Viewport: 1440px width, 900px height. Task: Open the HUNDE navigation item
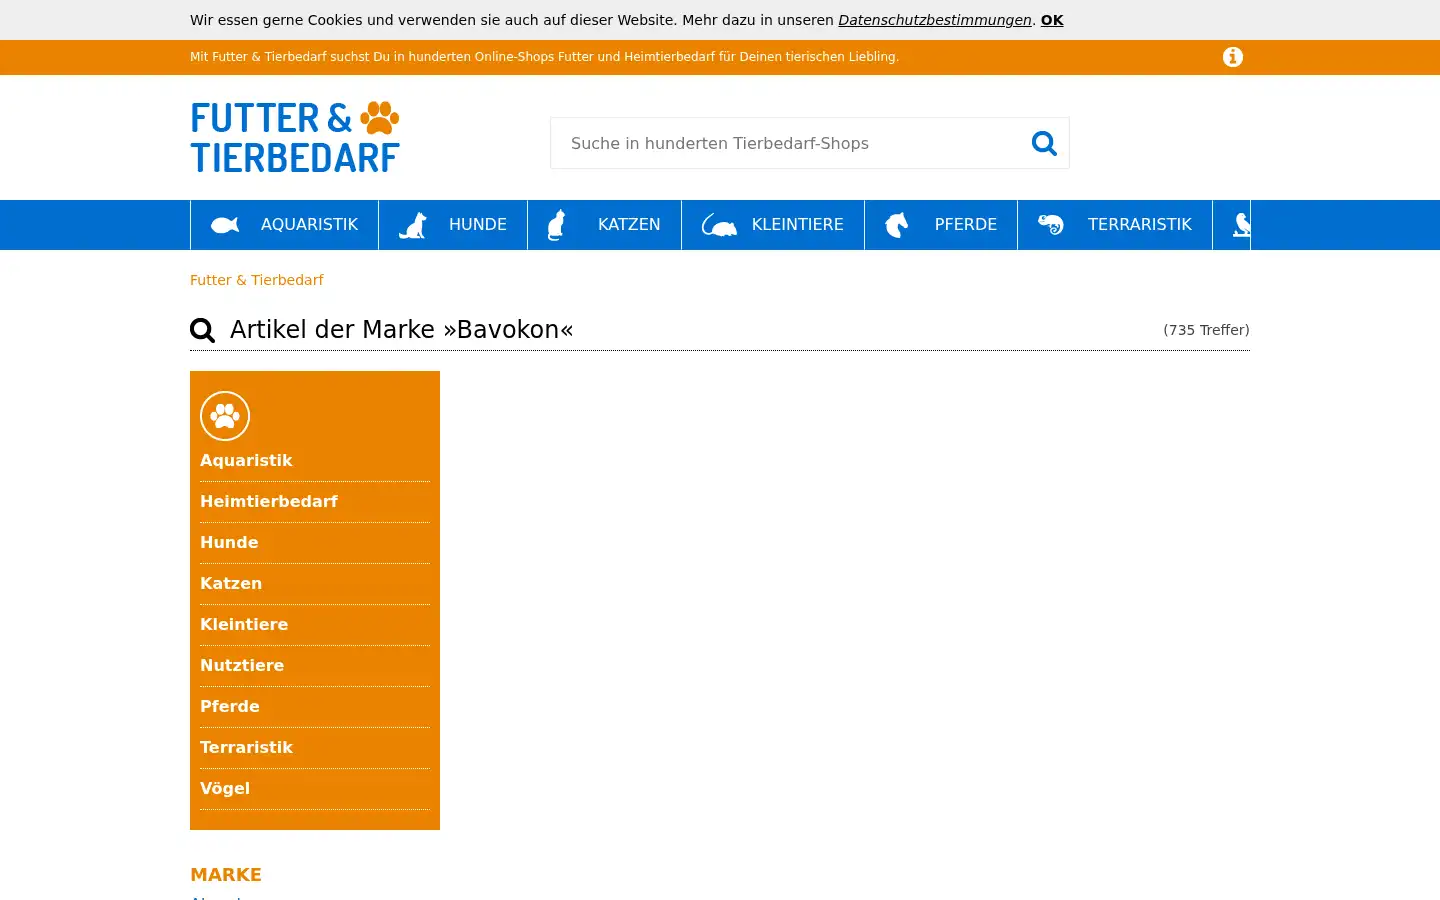click(x=453, y=225)
